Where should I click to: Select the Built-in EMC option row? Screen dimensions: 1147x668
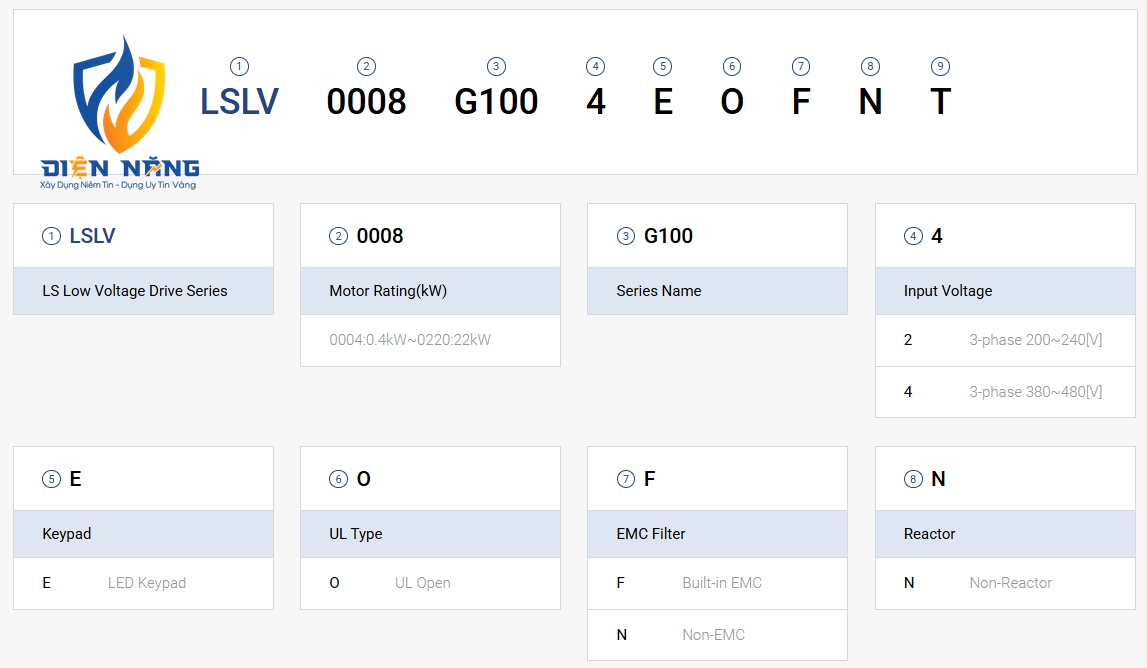[x=718, y=583]
